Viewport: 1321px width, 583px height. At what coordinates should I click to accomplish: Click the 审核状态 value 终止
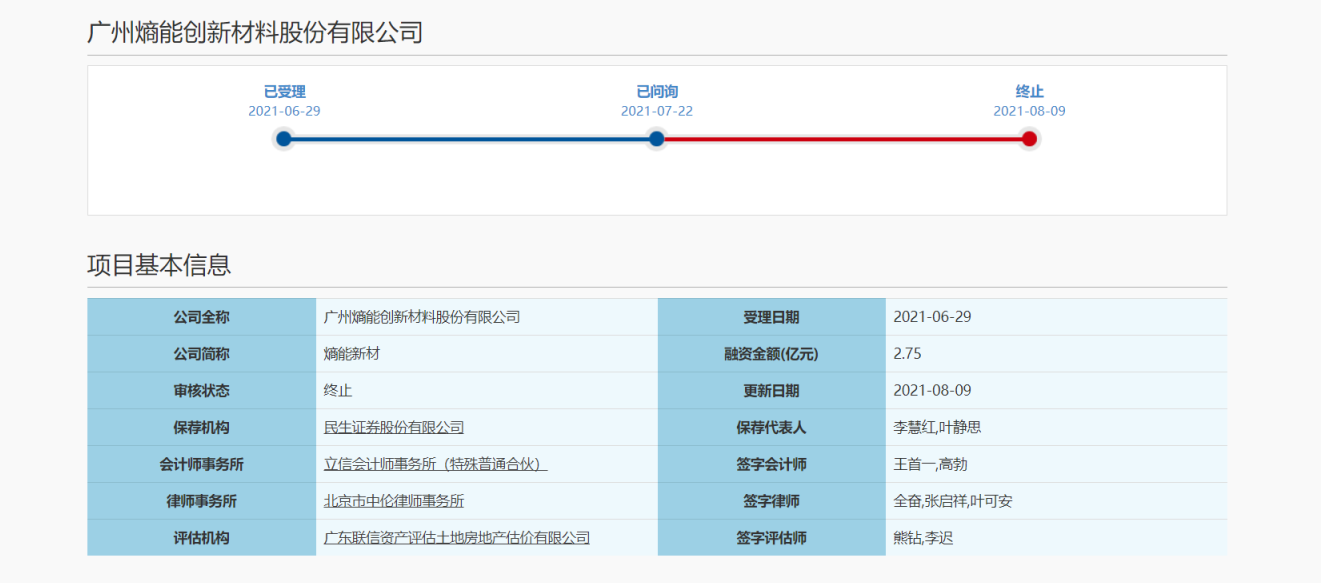339,391
